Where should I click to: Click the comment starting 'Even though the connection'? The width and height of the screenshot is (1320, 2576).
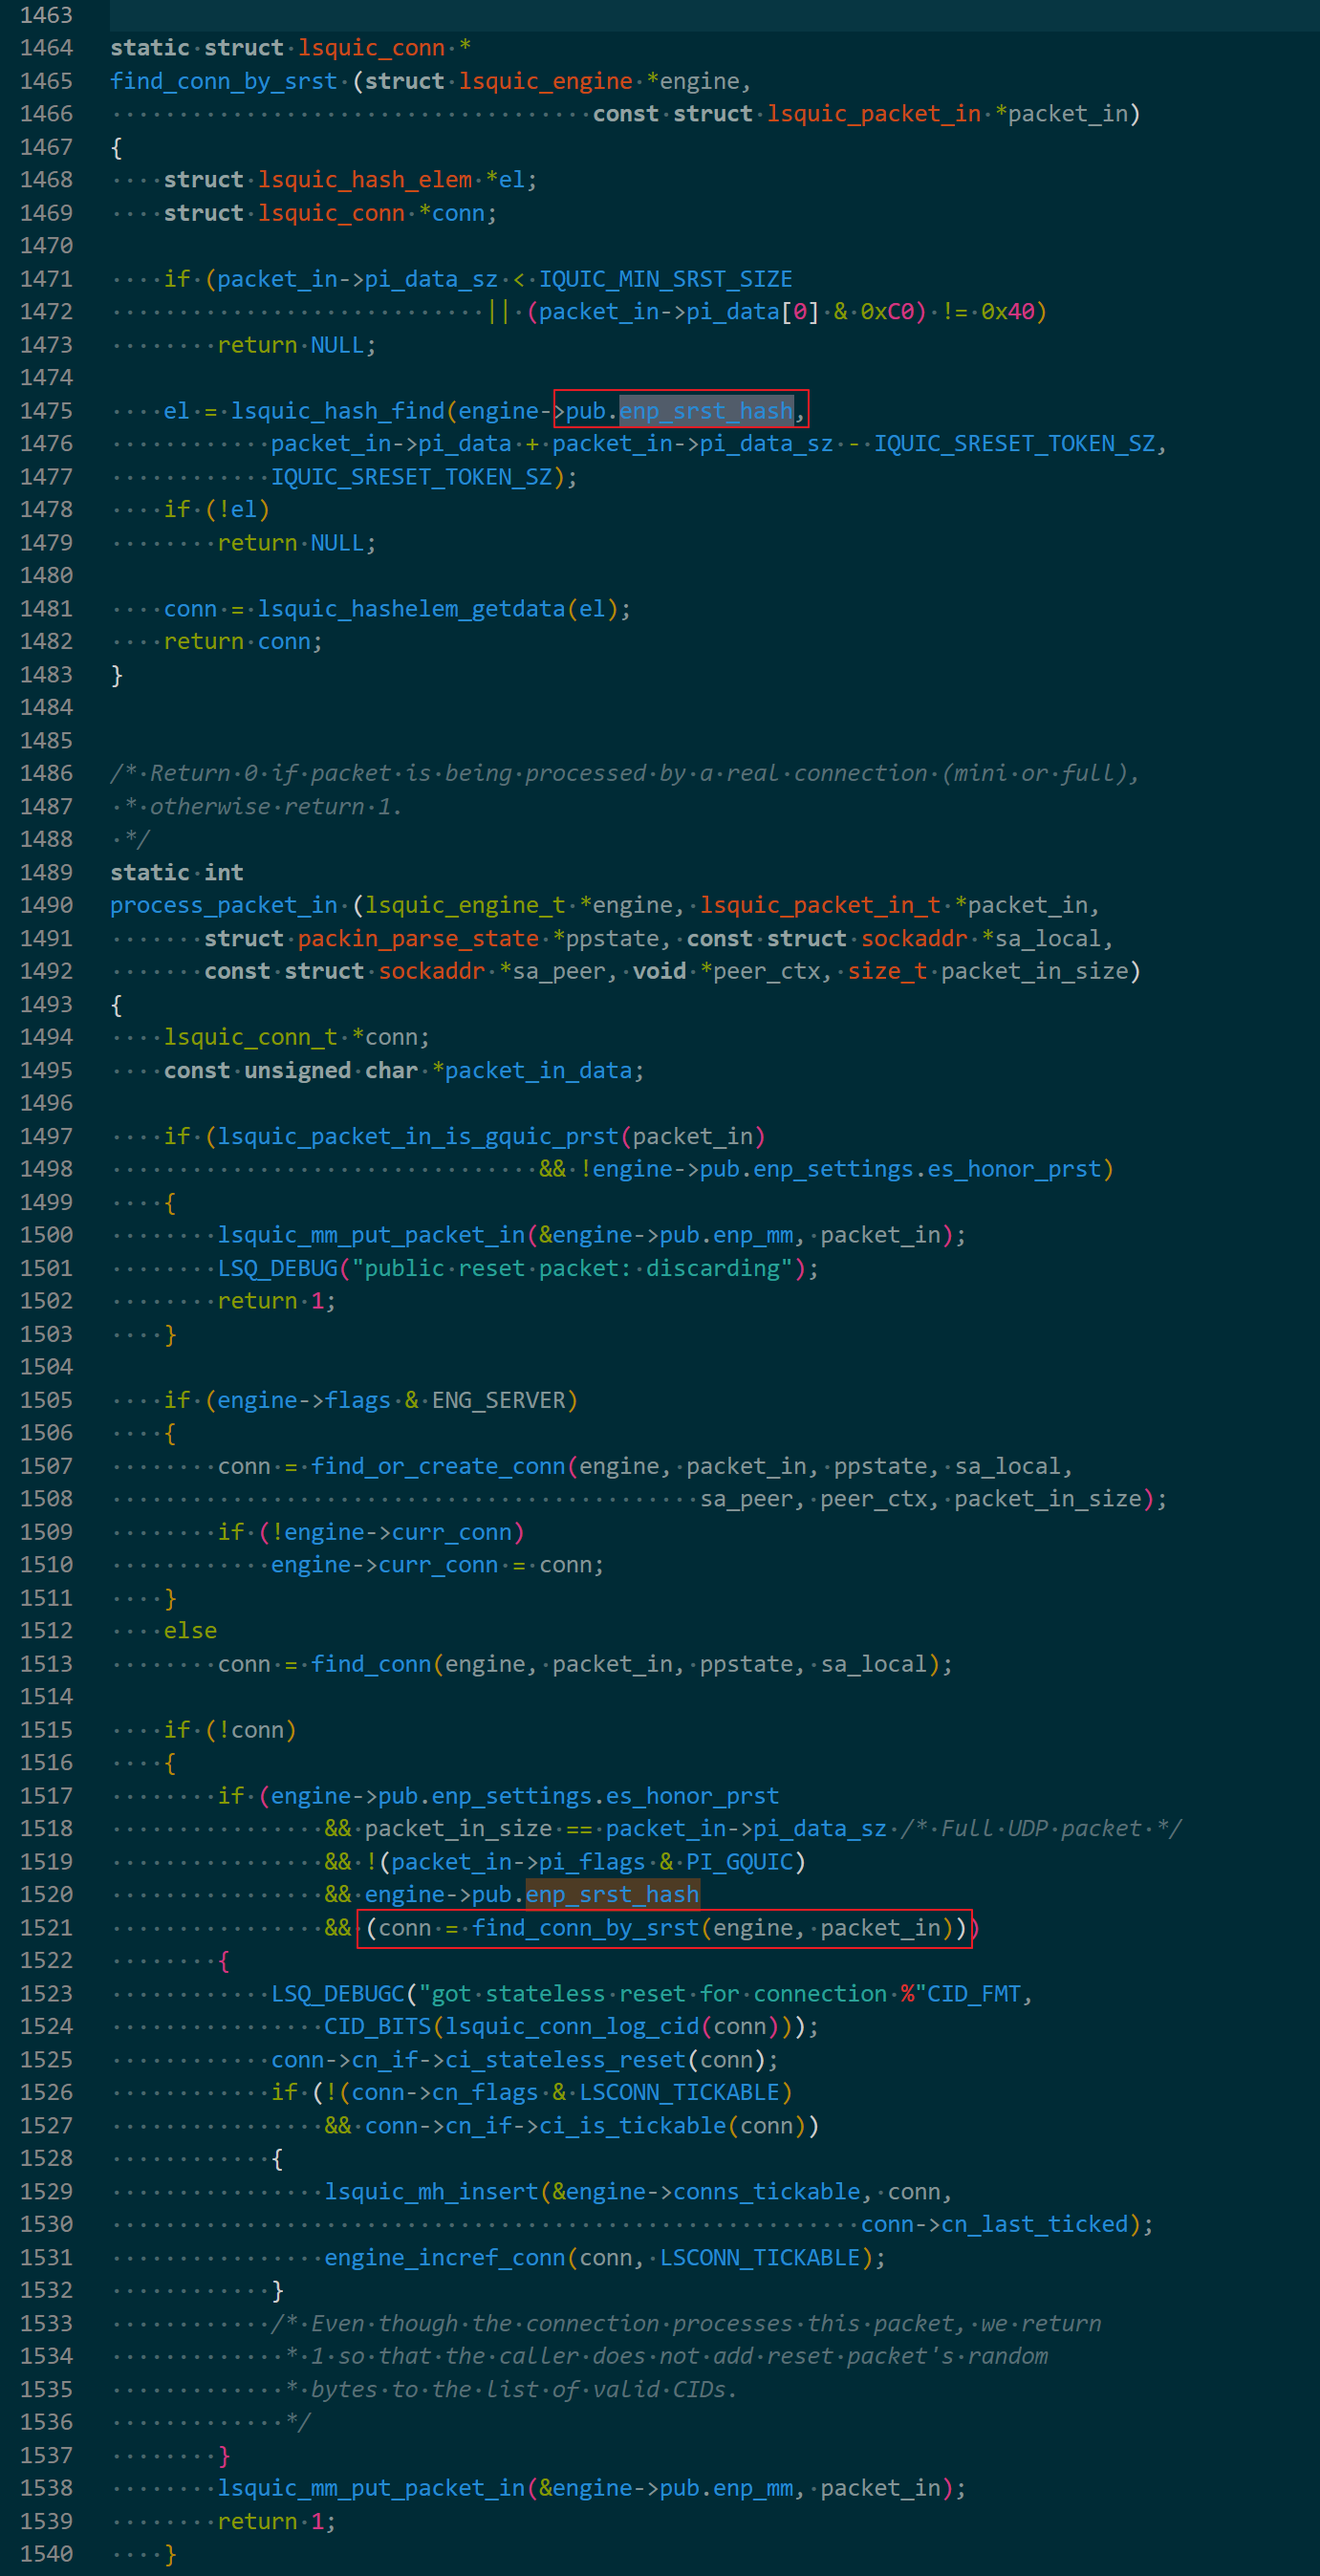click(x=686, y=2323)
